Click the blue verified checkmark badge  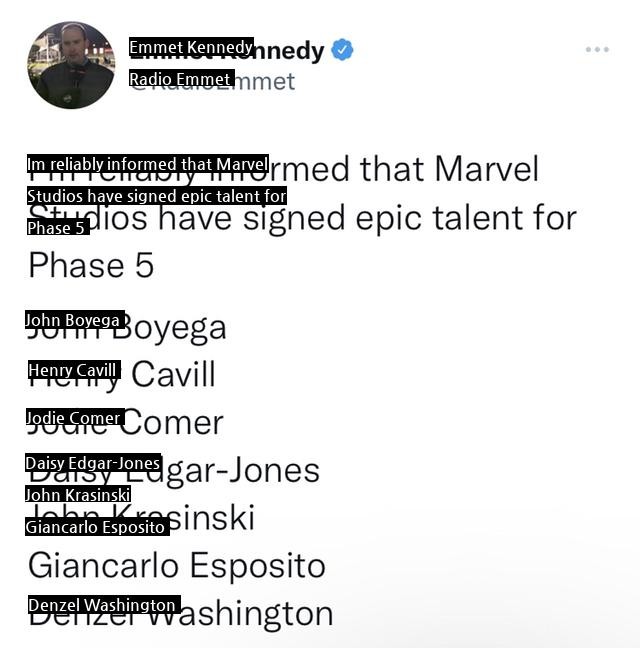(x=342, y=50)
